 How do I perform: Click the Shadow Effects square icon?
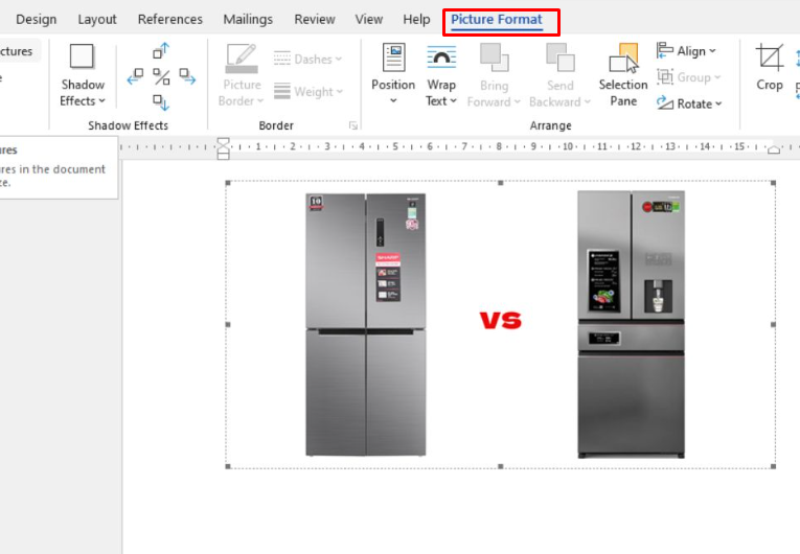click(x=82, y=56)
